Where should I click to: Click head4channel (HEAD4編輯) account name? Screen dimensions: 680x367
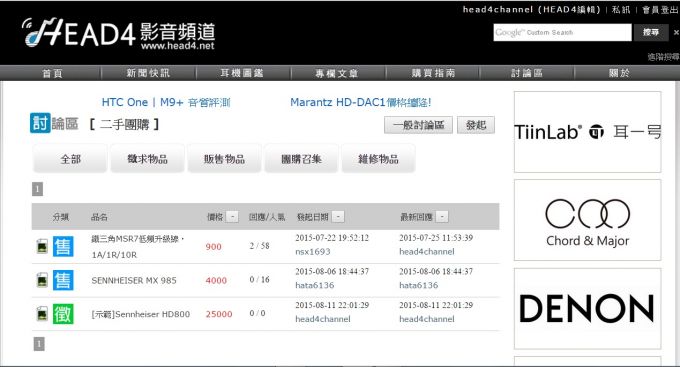pyautogui.click(x=531, y=10)
